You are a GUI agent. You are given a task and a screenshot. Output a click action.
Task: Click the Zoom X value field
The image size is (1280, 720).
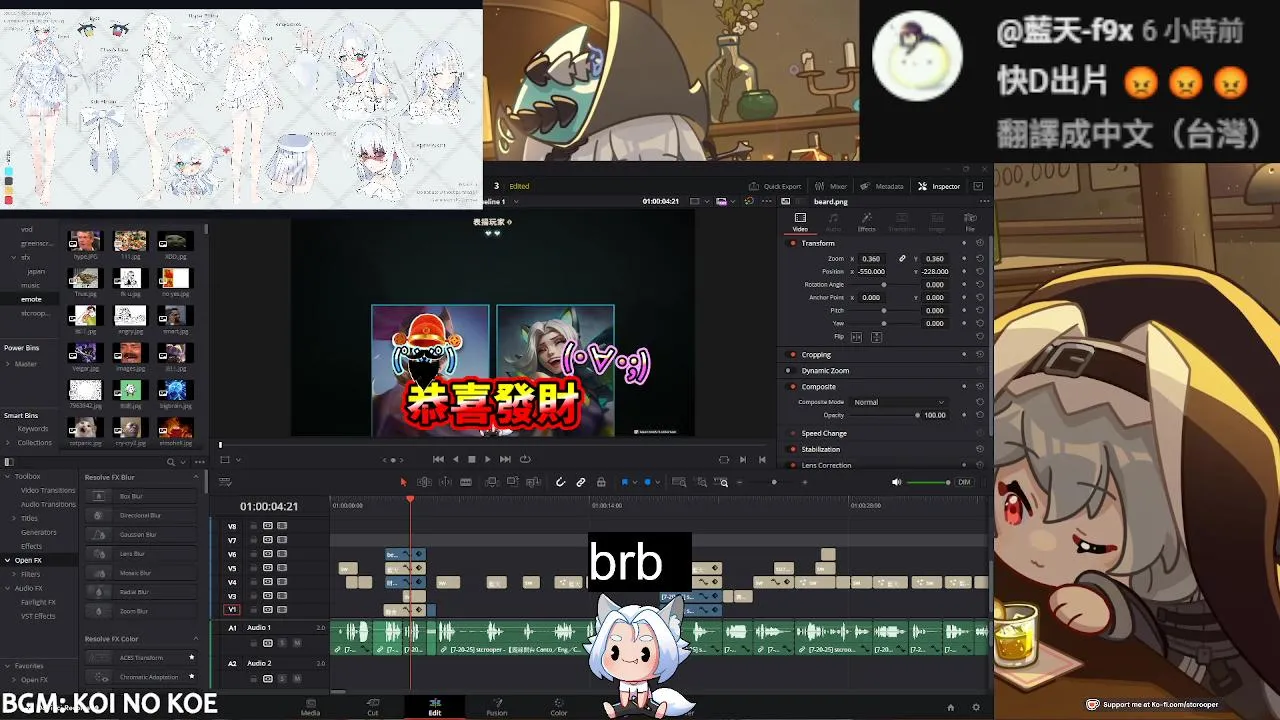click(872, 259)
